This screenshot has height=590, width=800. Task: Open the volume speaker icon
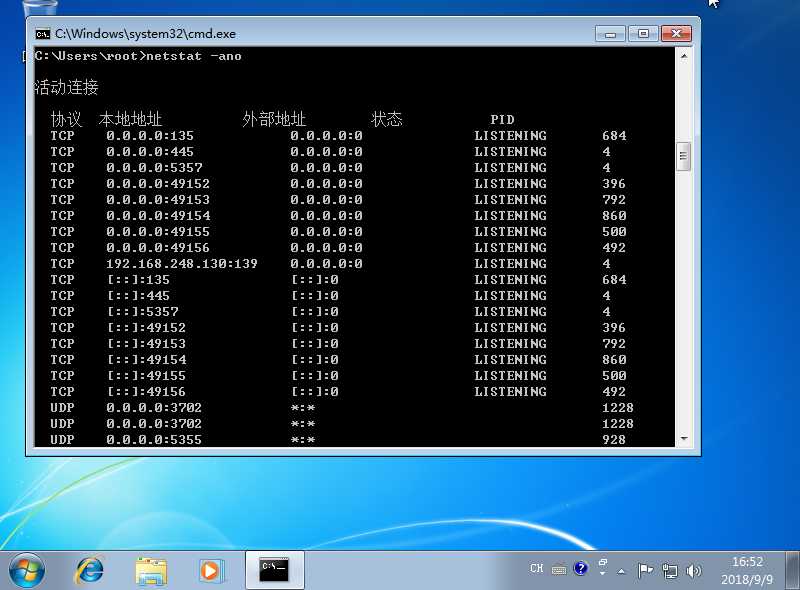pyautogui.click(x=693, y=571)
